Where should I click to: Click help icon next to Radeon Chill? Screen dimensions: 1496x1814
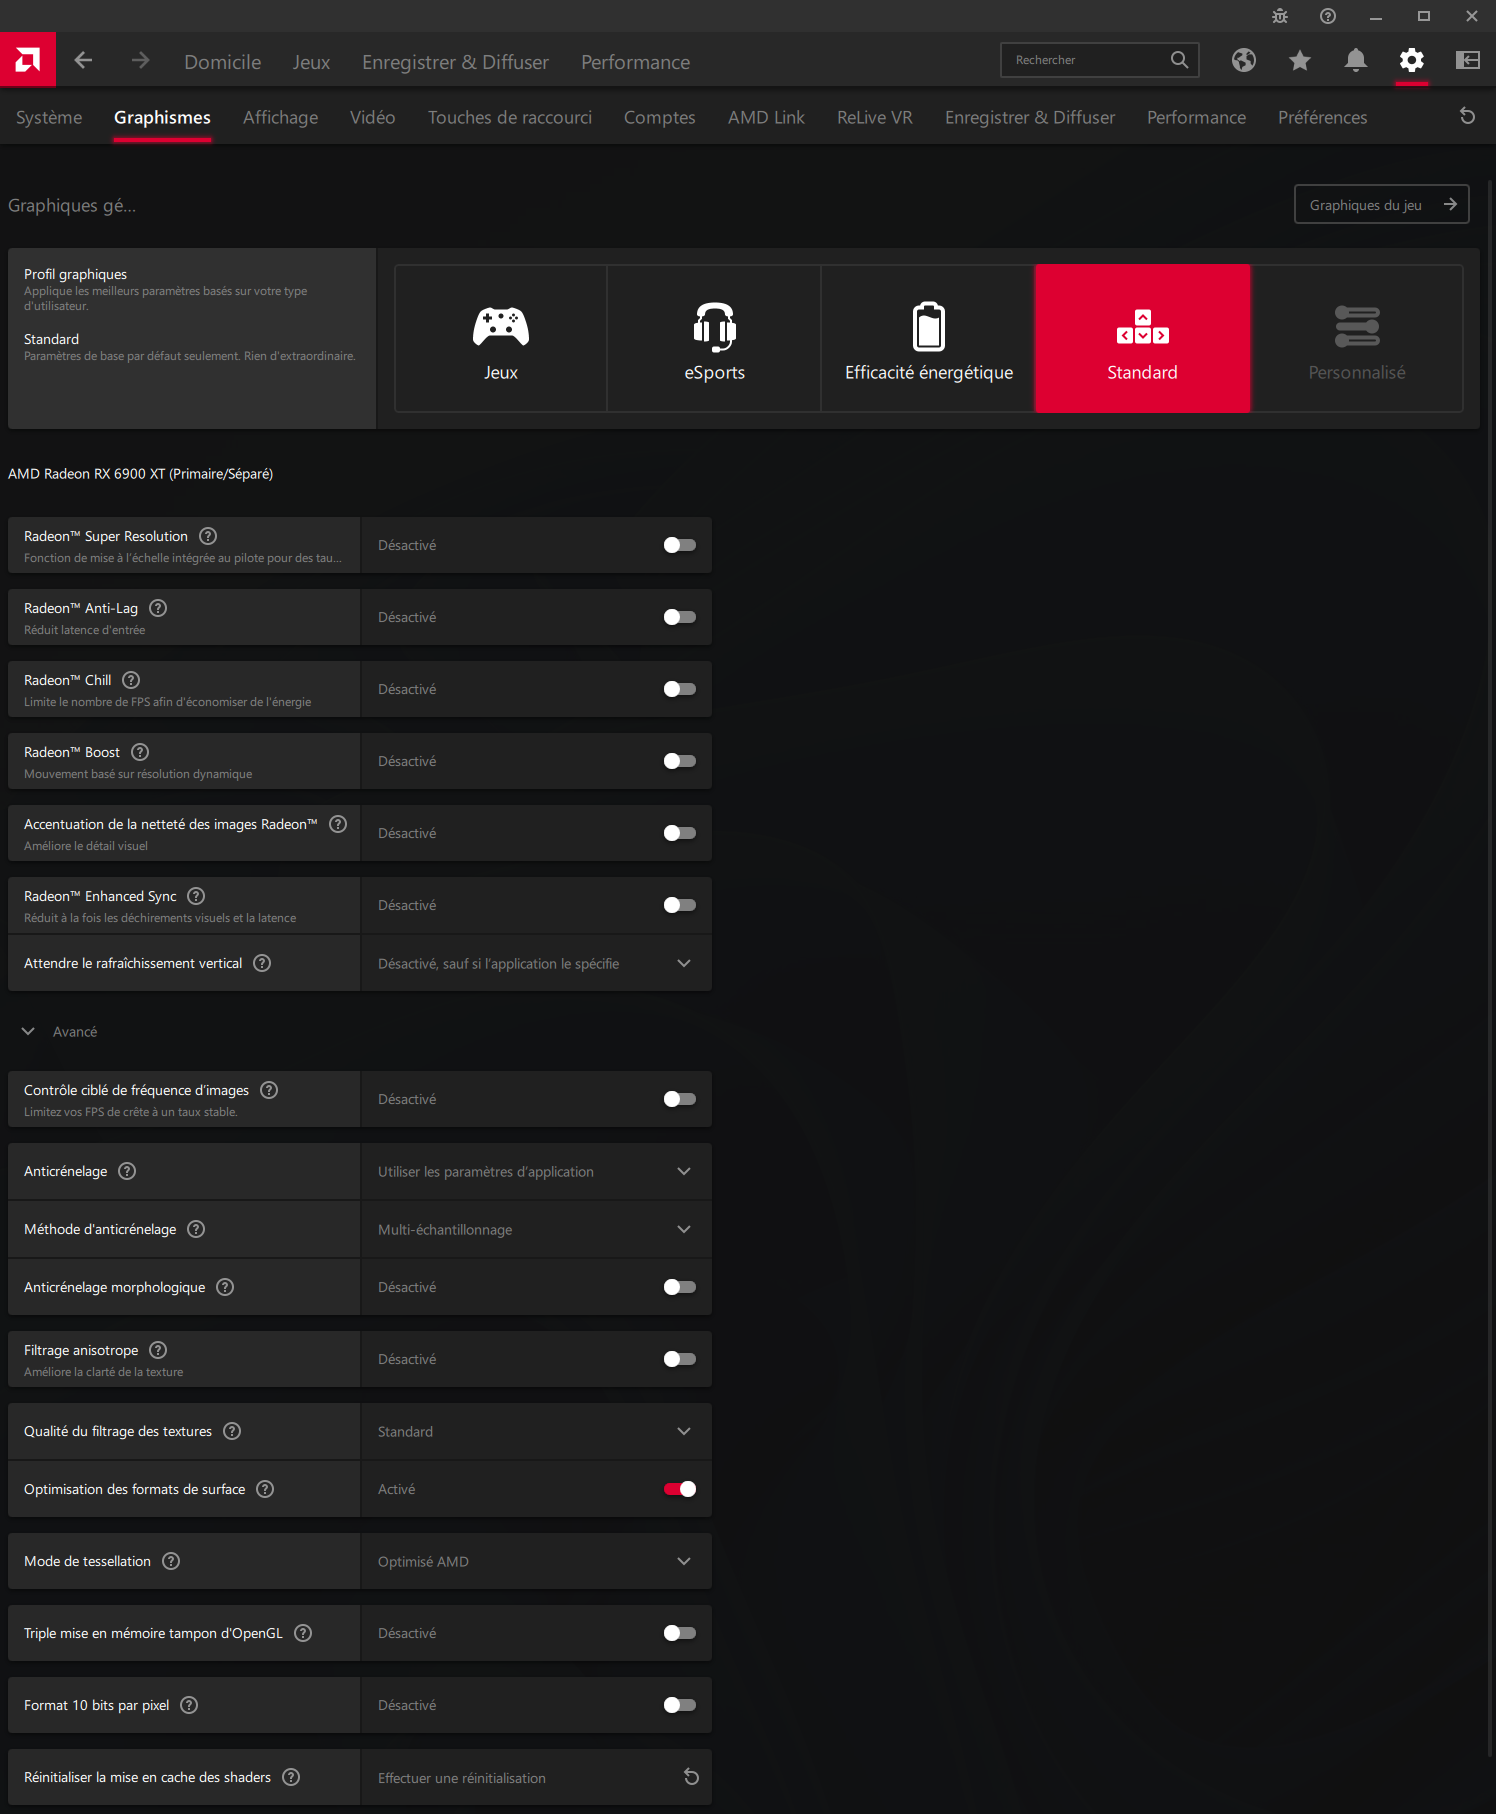click(131, 680)
